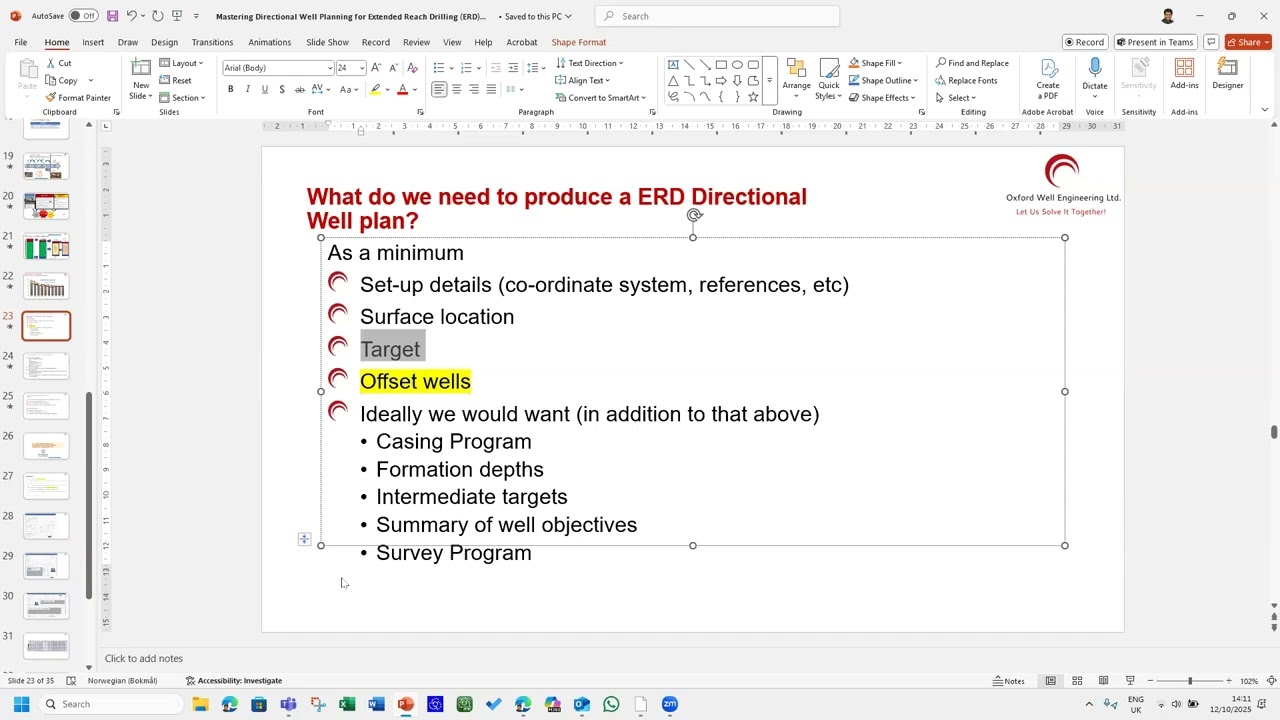This screenshot has height=720, width=1280.
Task: Open the Transitions ribbon tab
Action: pyautogui.click(x=212, y=42)
